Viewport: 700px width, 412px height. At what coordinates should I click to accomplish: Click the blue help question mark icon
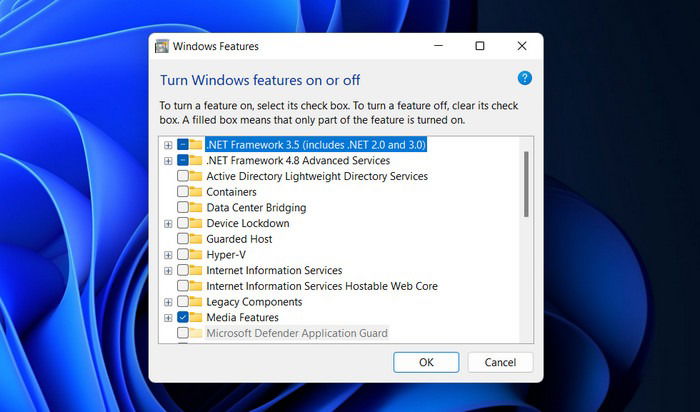coord(525,78)
